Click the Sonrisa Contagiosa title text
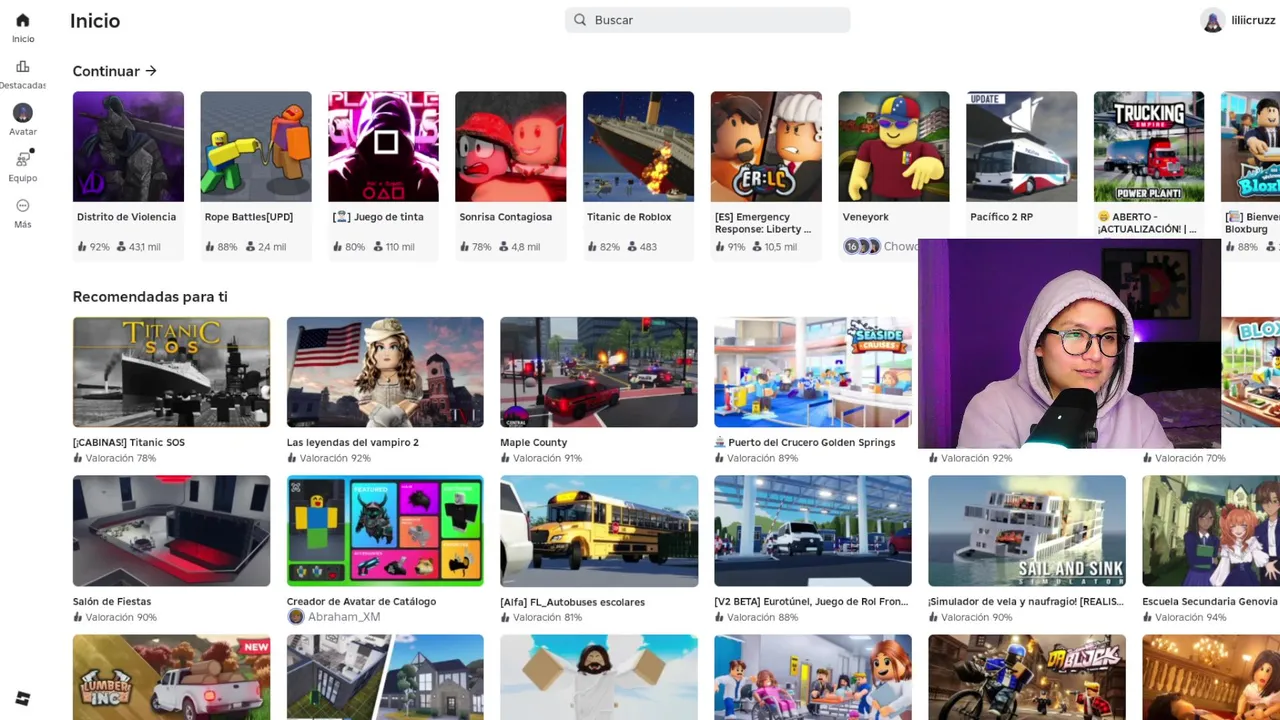Viewport: 1280px width, 720px height. [506, 217]
